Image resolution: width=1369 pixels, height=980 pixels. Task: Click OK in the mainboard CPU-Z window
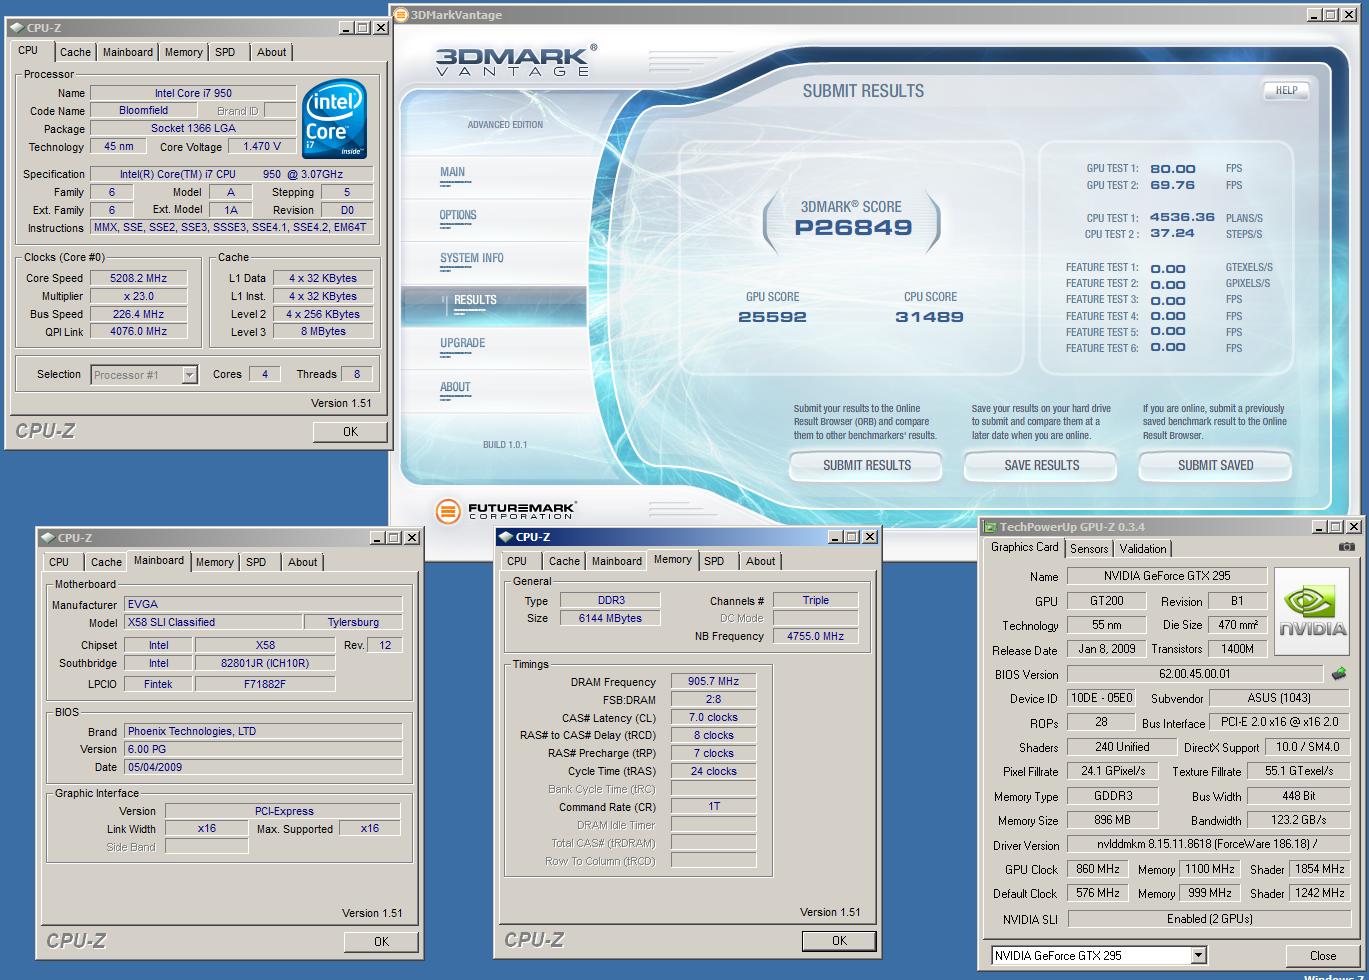click(x=381, y=941)
